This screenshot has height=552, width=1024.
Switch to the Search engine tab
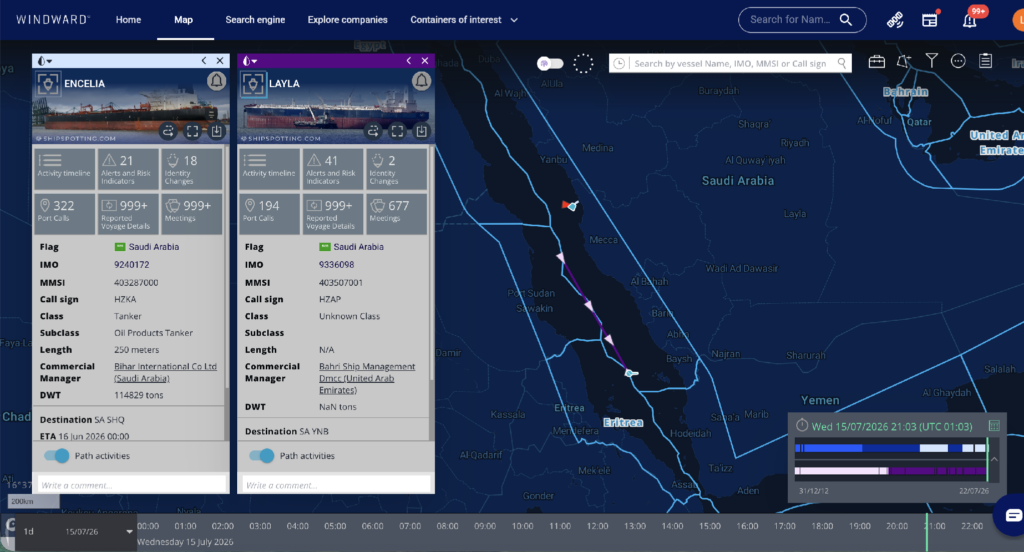click(x=255, y=20)
